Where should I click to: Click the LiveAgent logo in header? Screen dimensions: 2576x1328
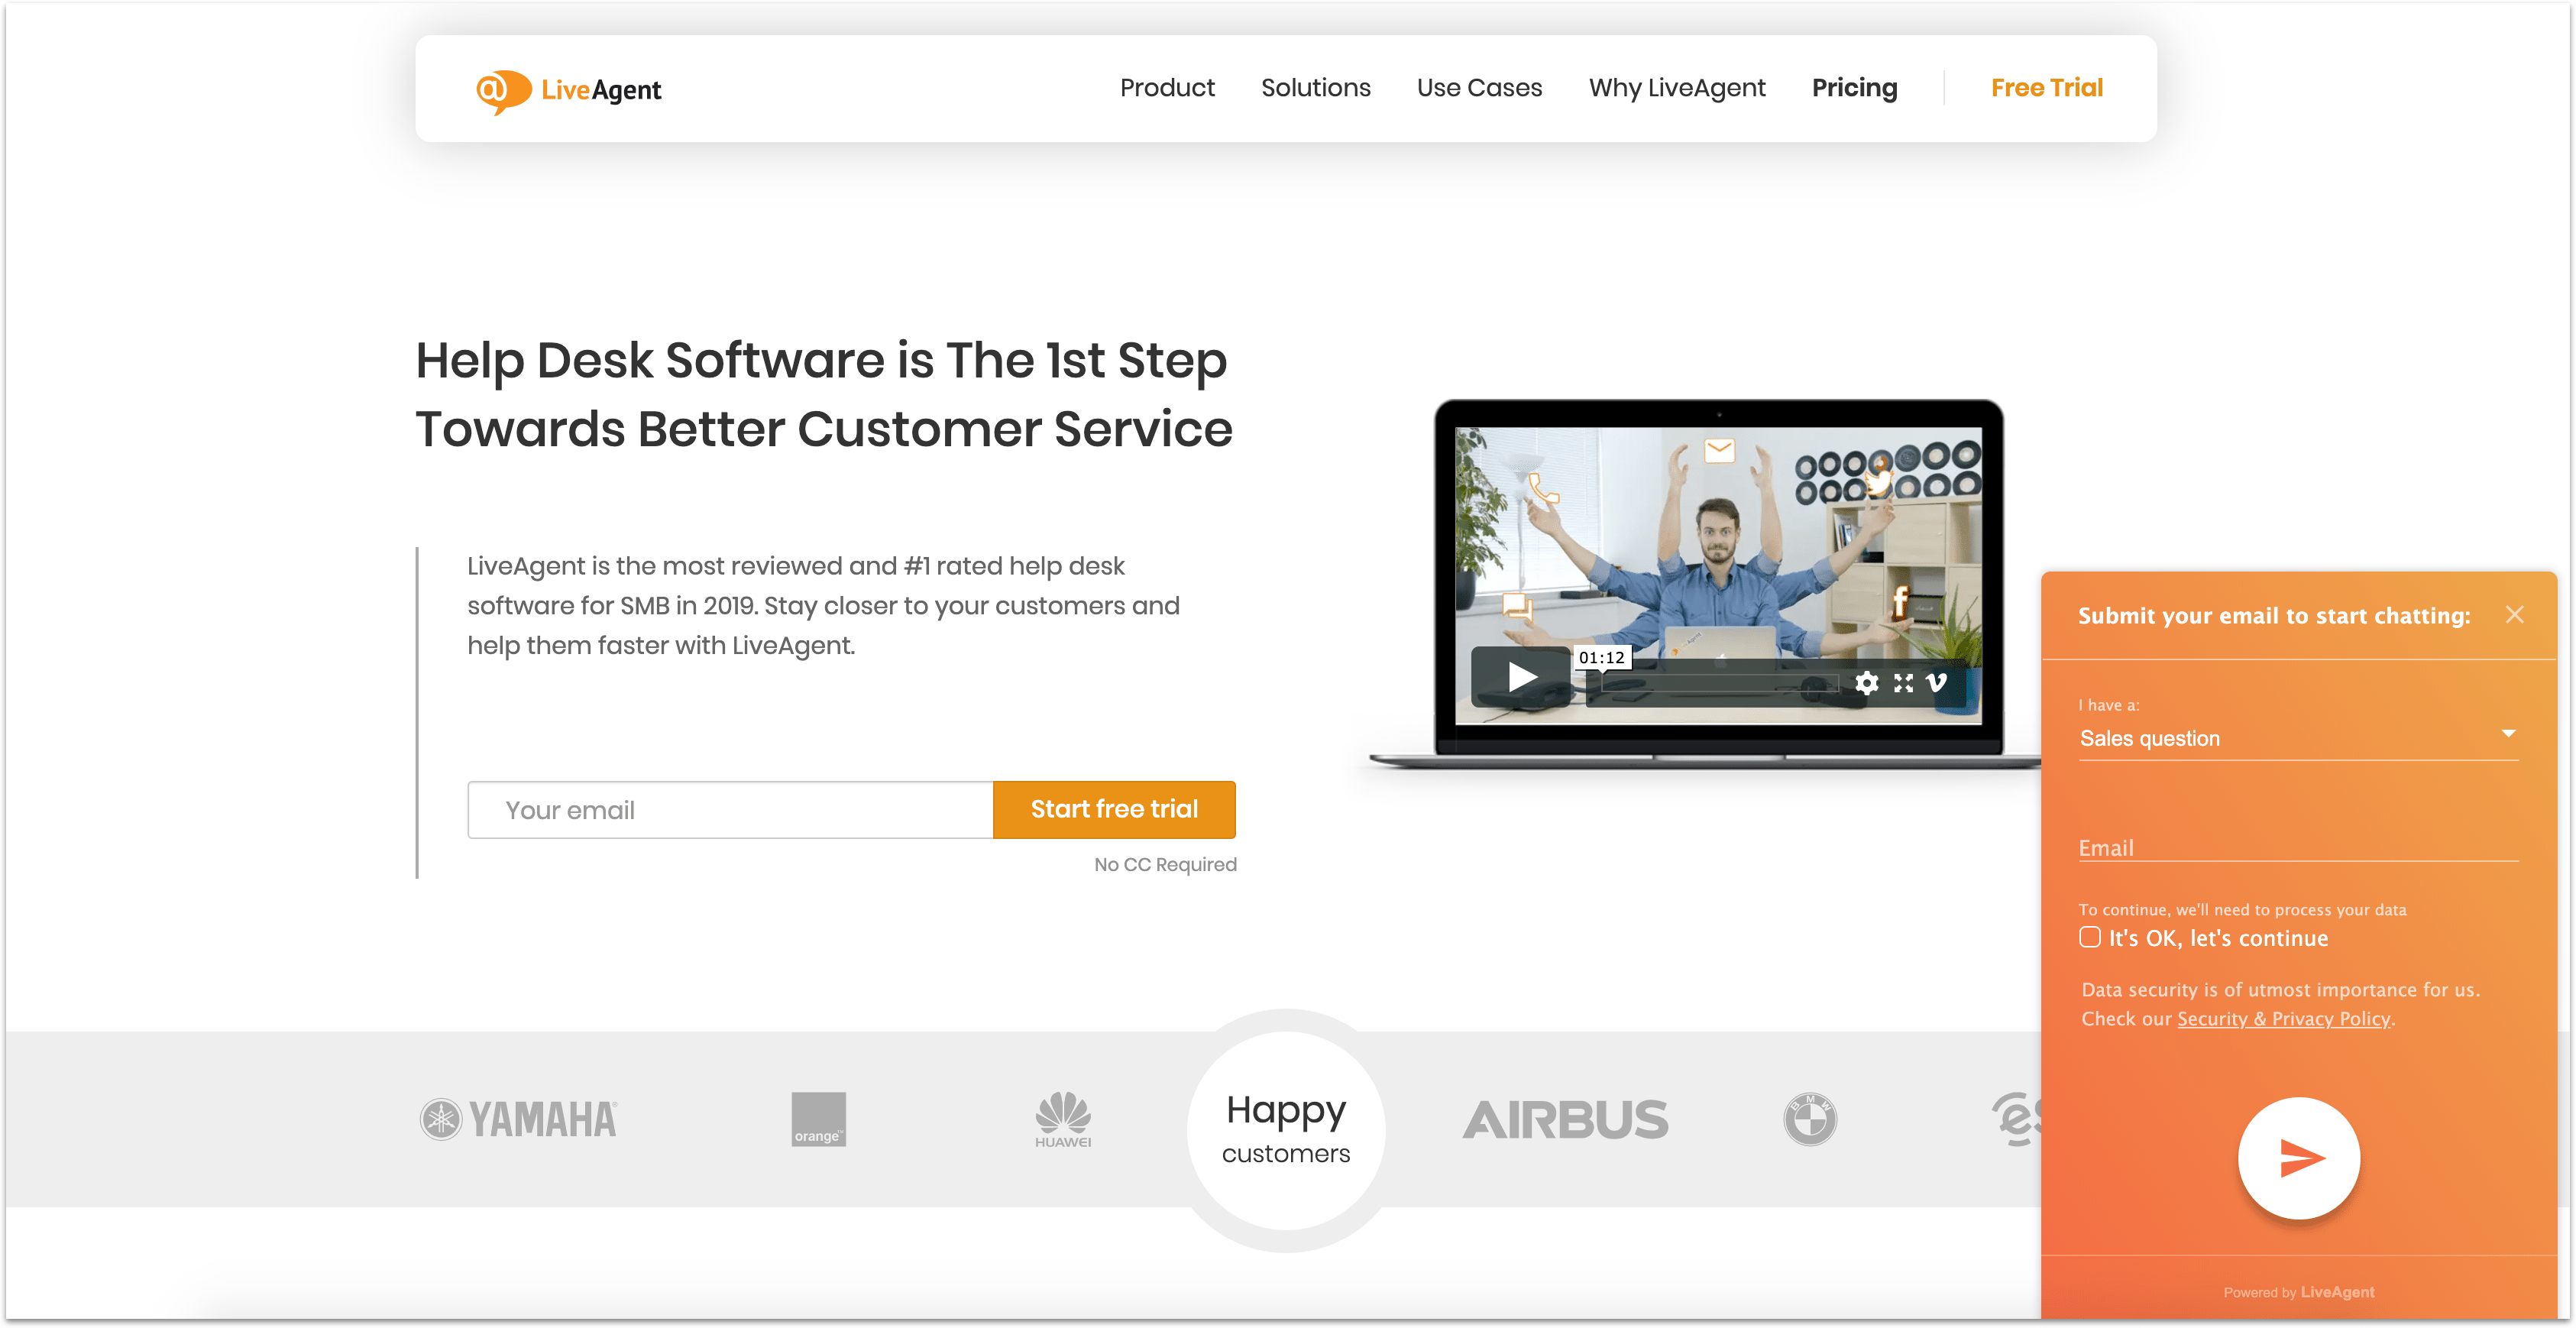tap(568, 90)
